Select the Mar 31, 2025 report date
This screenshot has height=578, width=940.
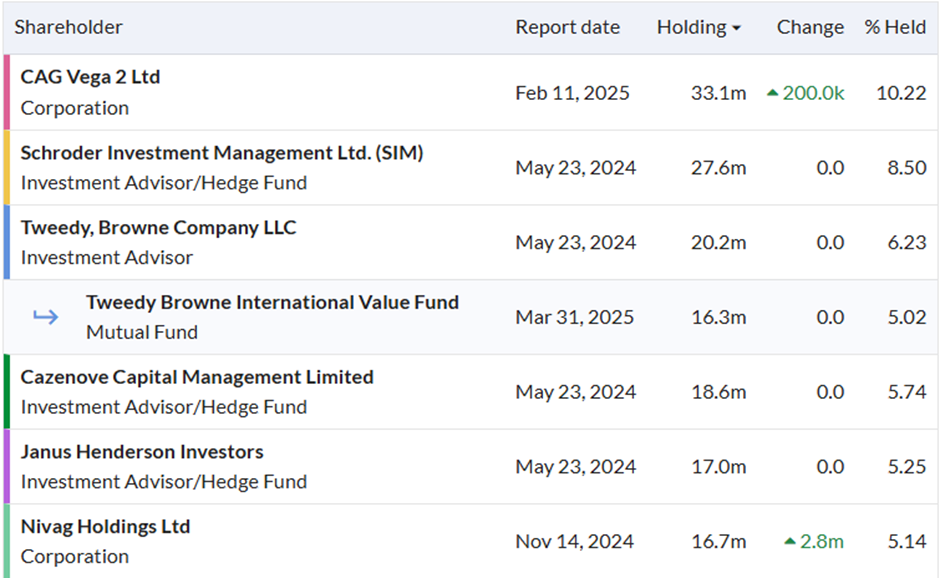(574, 317)
